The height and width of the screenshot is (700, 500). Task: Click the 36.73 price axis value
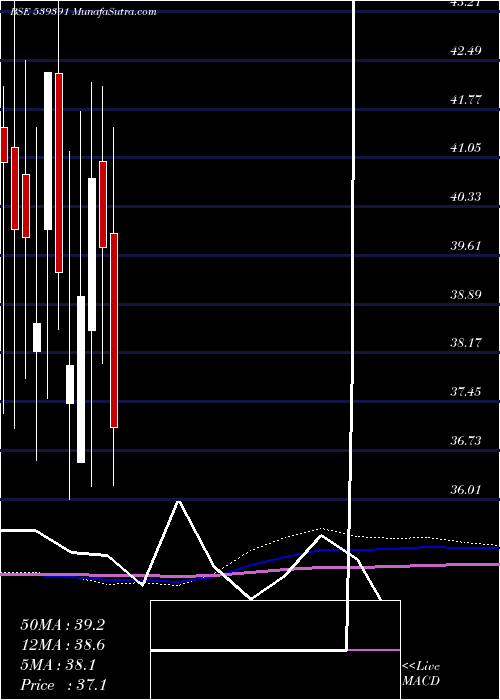point(466,441)
